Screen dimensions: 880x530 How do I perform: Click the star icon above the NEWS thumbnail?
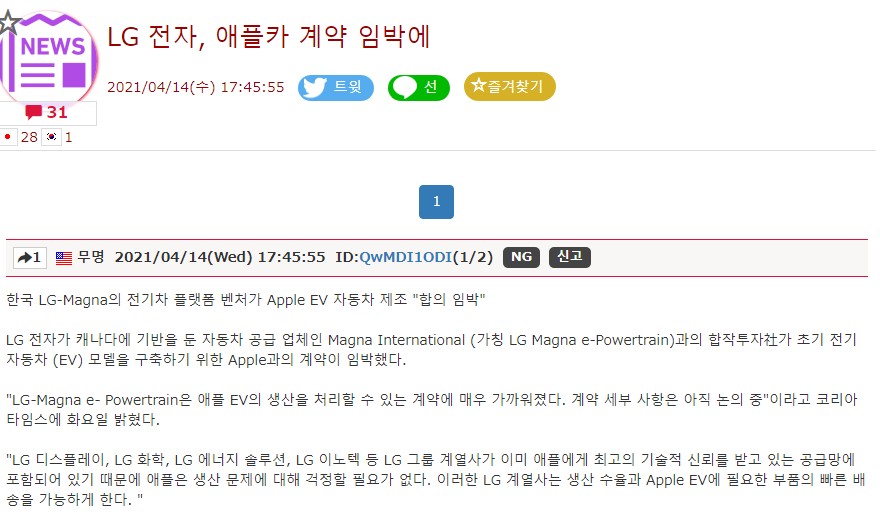click(x=5, y=18)
